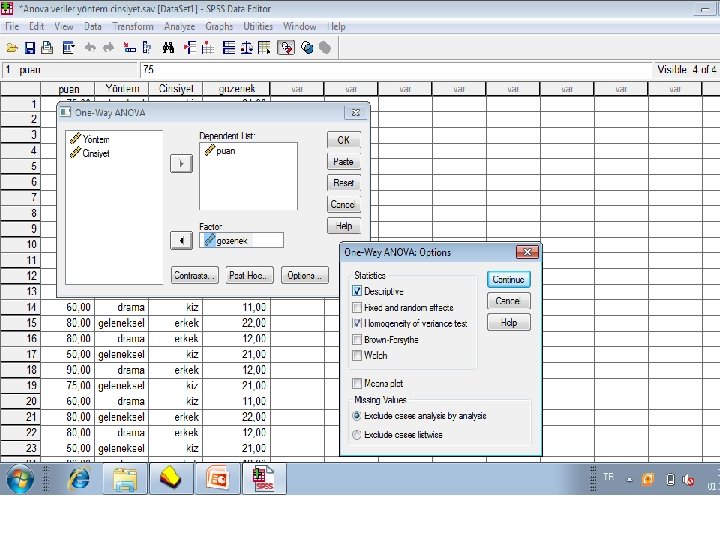The height and width of the screenshot is (540, 720).
Task: Click the Insert Cases icon
Action: tap(190, 48)
